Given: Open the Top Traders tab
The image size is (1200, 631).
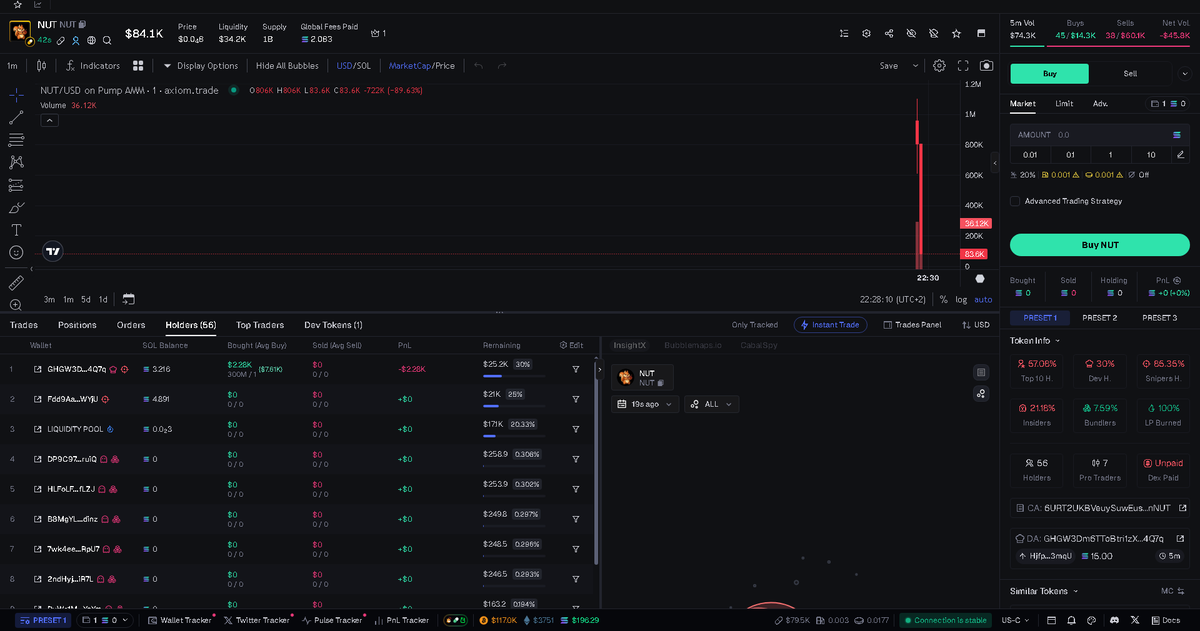Looking at the screenshot, I should 260,325.
